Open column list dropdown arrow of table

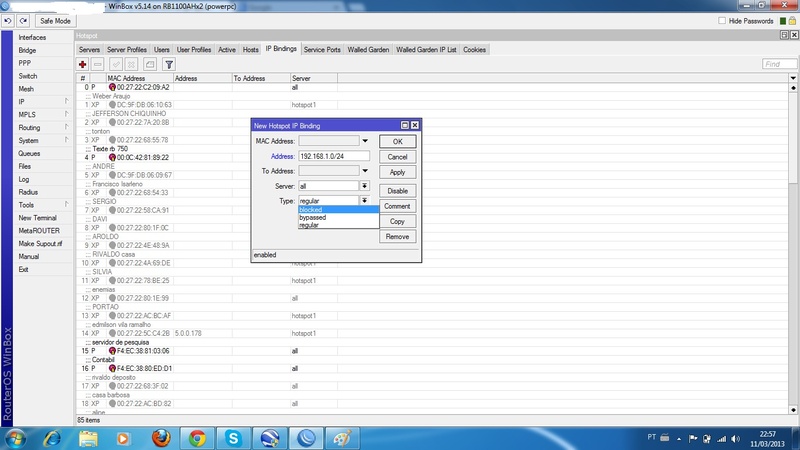click(x=793, y=78)
